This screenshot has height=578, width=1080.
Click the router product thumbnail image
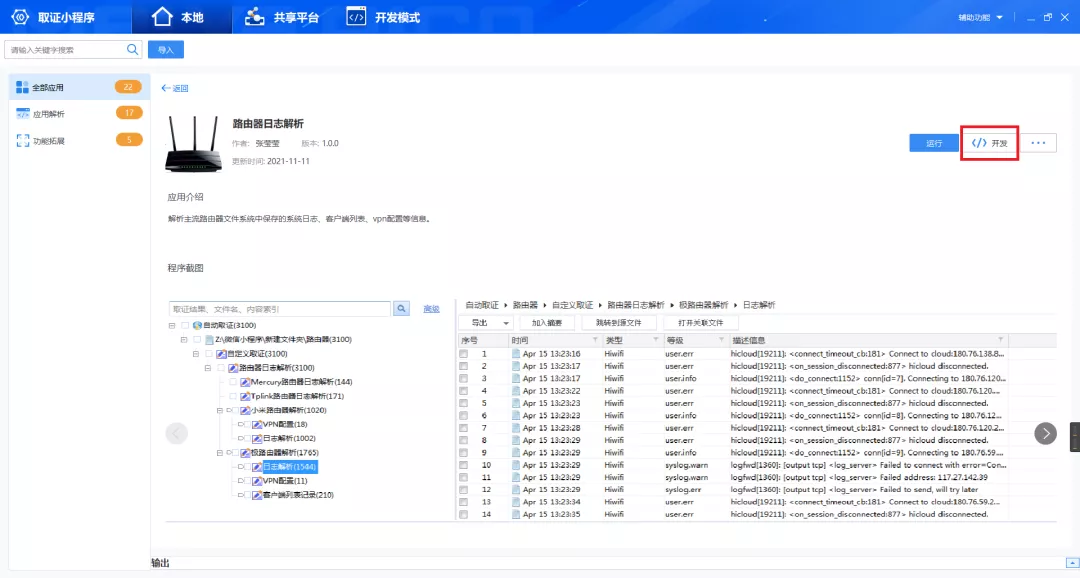click(194, 143)
